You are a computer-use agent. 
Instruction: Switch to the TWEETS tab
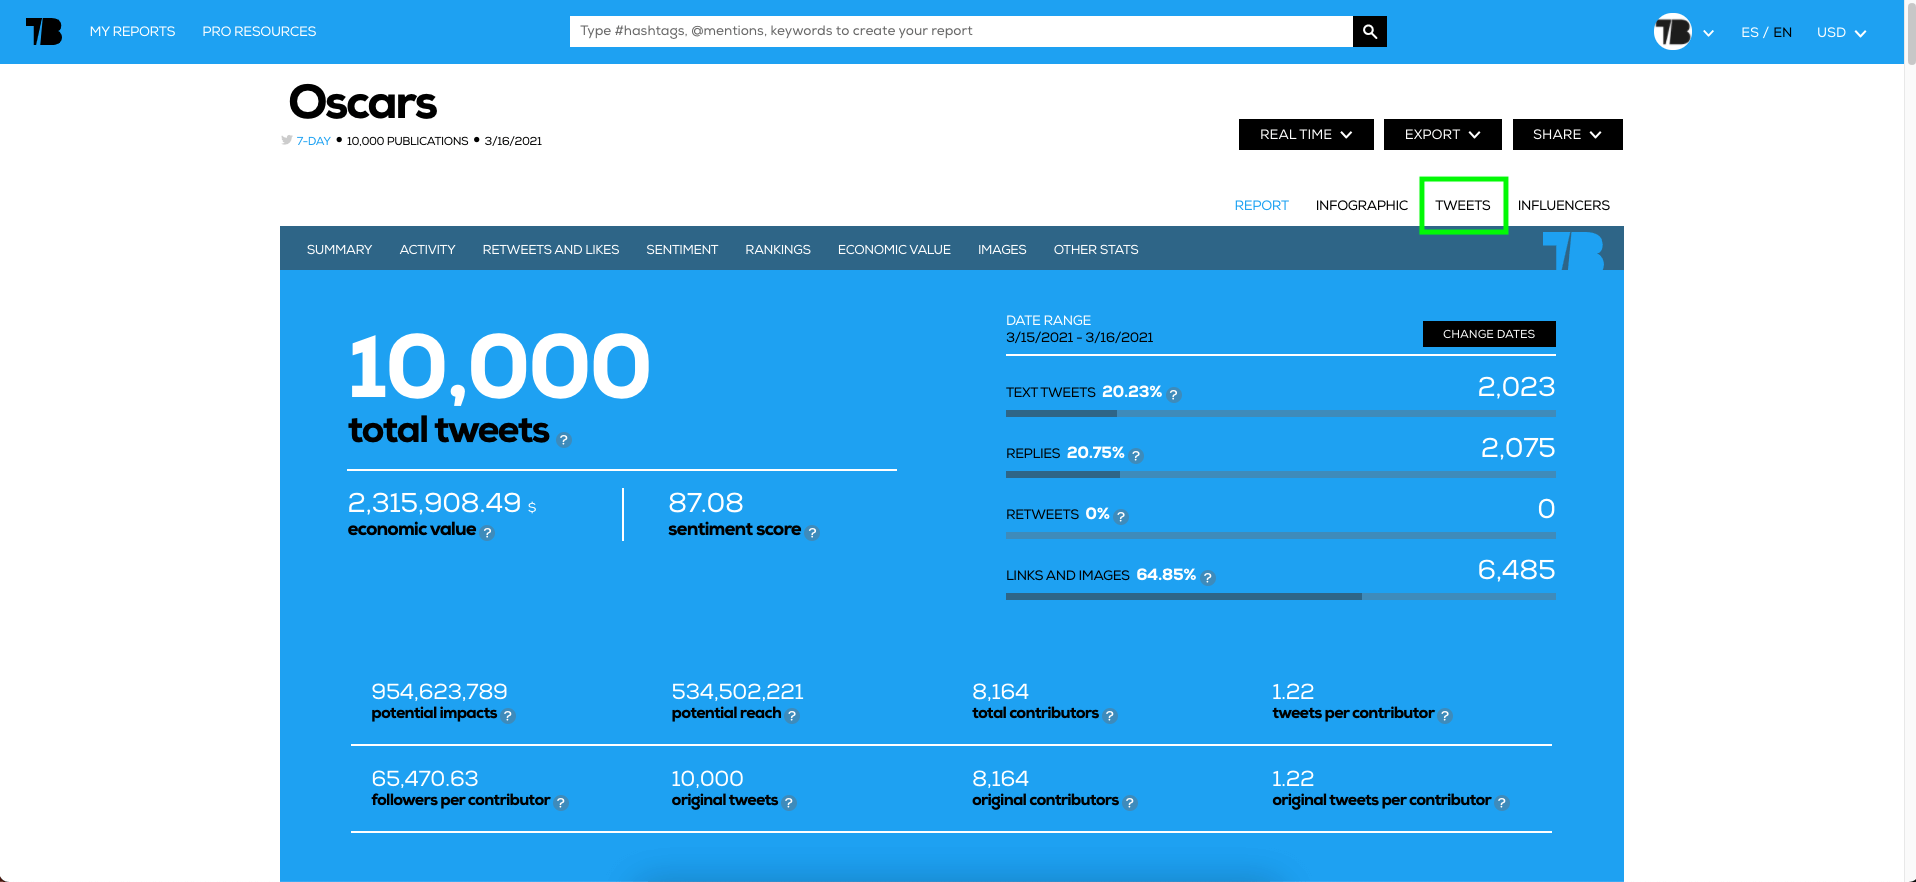pyautogui.click(x=1463, y=205)
